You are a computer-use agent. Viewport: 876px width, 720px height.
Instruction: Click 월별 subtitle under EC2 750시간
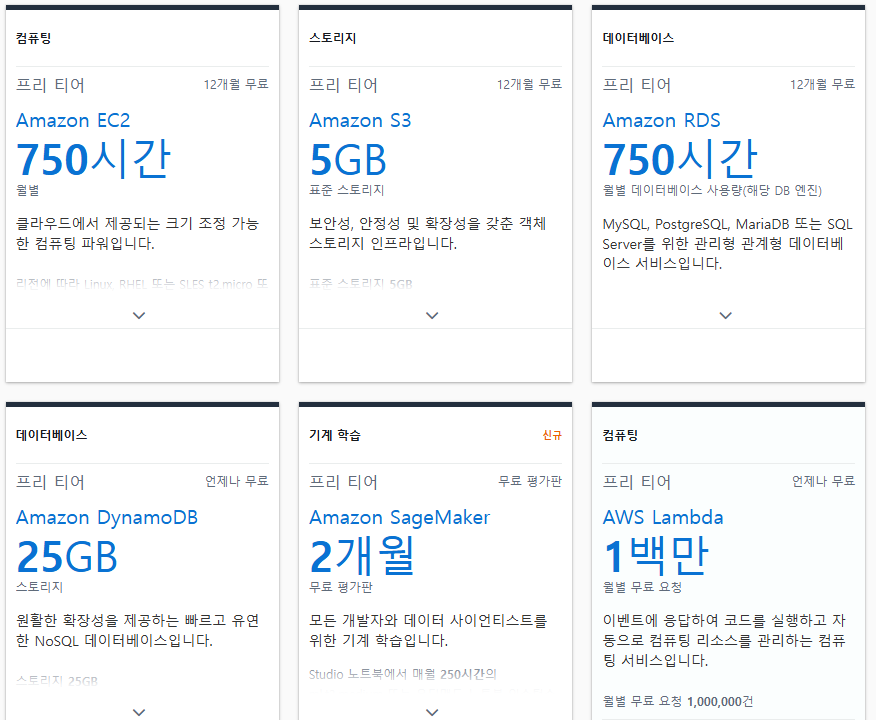pyautogui.click(x=27, y=190)
